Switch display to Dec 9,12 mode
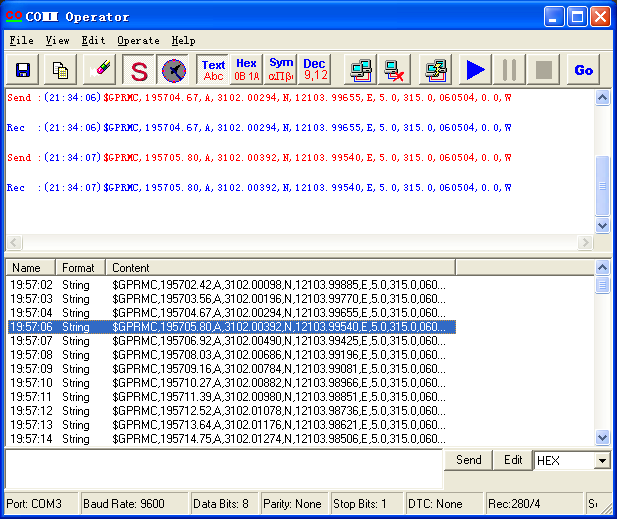This screenshot has width=617, height=519. click(314, 70)
